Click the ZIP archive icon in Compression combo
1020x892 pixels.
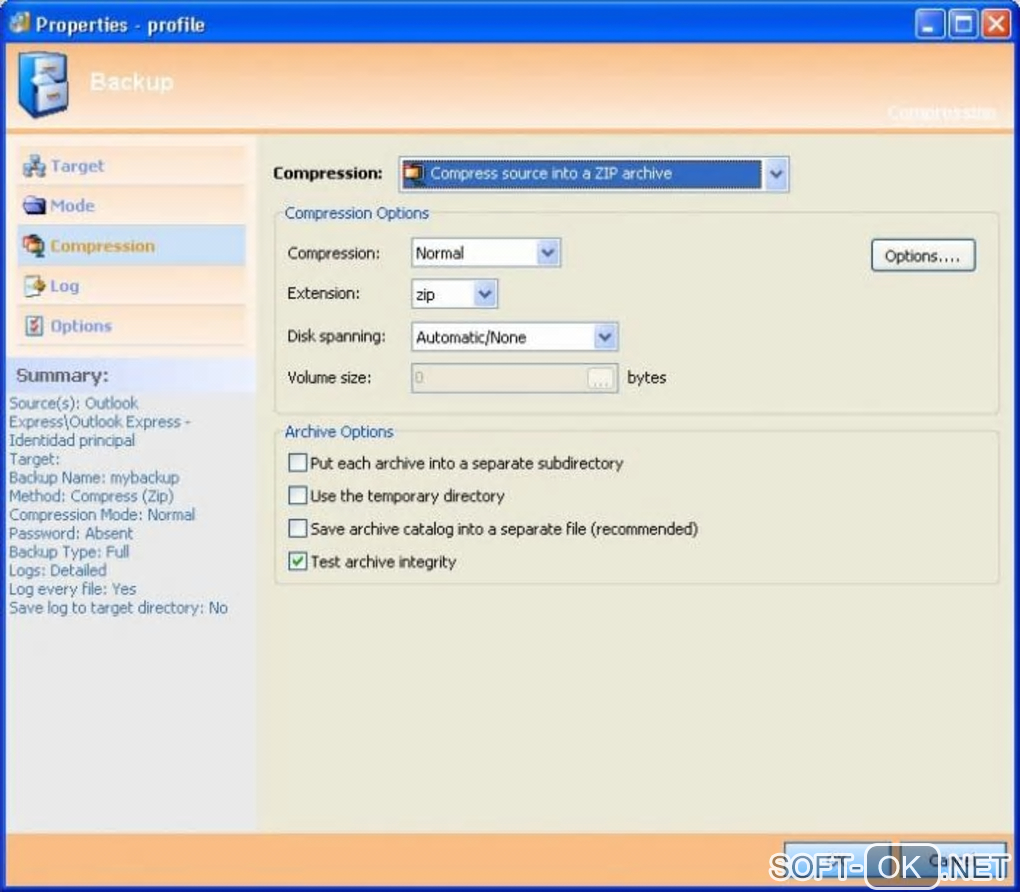click(414, 174)
